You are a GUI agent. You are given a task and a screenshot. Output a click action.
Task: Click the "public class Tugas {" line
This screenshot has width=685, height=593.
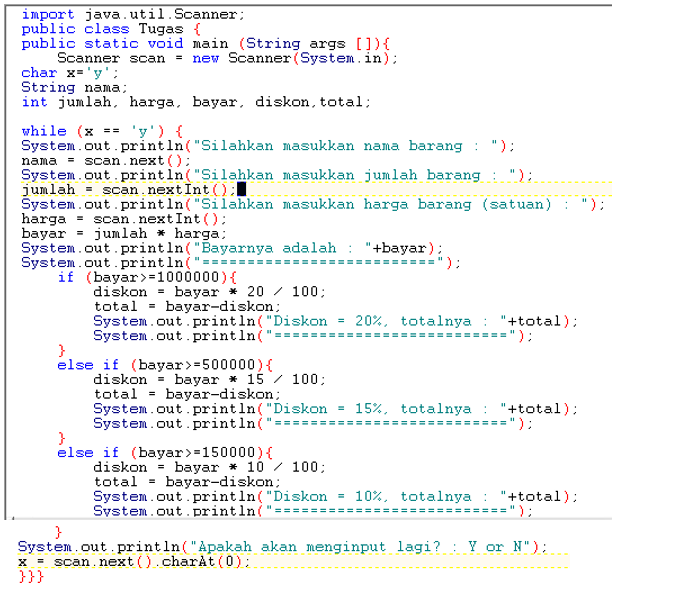click(111, 29)
